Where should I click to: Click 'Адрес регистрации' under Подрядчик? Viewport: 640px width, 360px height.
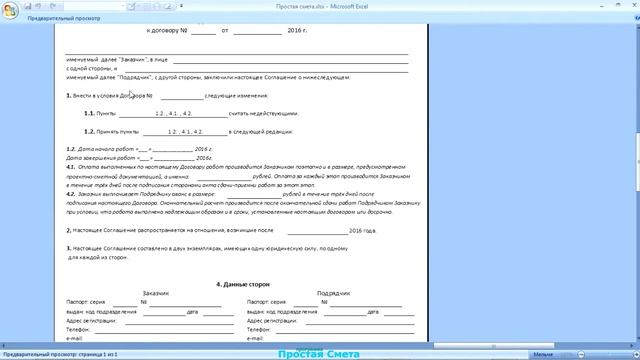(x=272, y=321)
